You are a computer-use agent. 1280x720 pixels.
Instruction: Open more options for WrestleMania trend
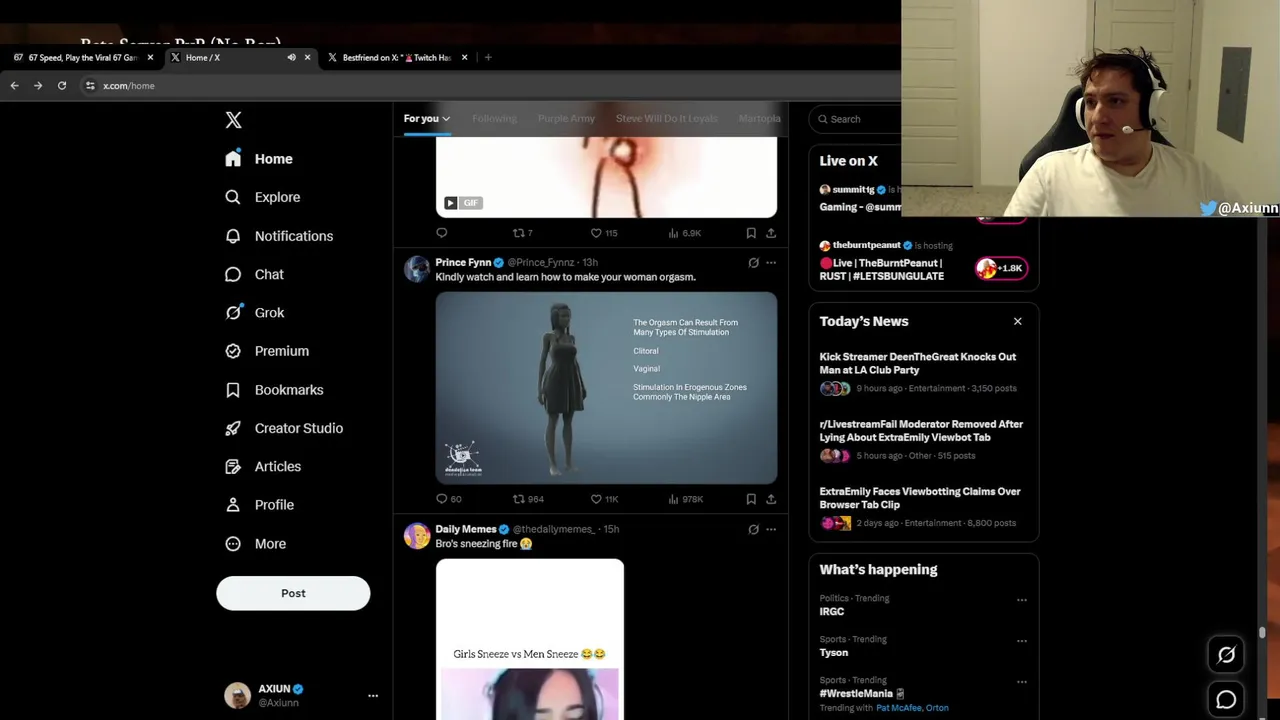[1021, 682]
